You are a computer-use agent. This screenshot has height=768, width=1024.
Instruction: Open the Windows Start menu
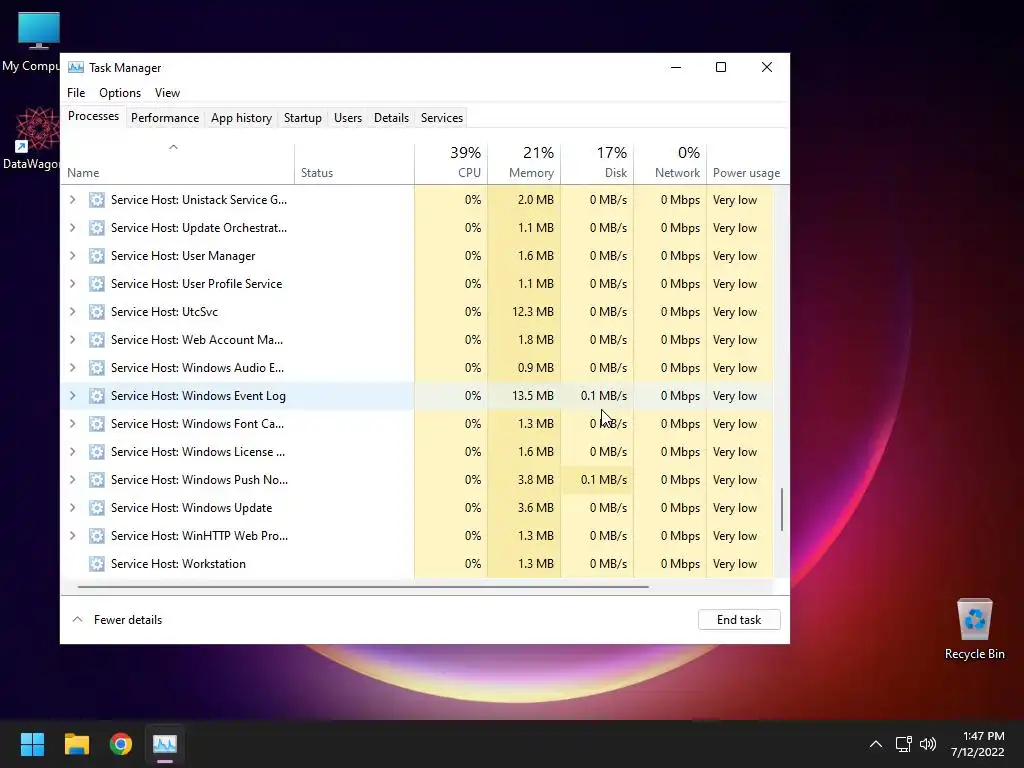tap(32, 744)
